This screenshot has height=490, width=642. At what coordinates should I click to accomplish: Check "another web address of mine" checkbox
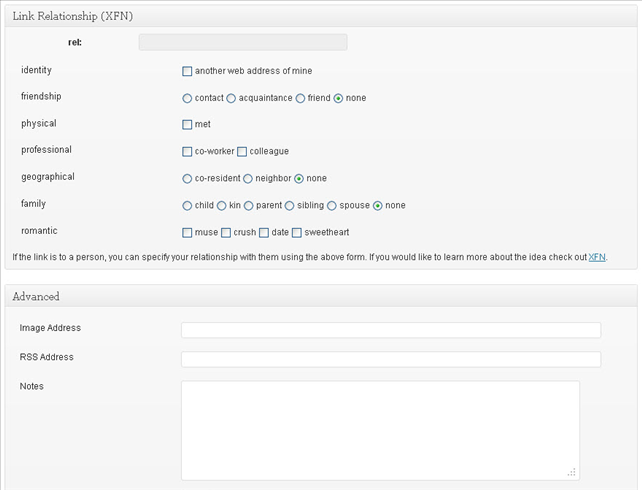(x=187, y=71)
